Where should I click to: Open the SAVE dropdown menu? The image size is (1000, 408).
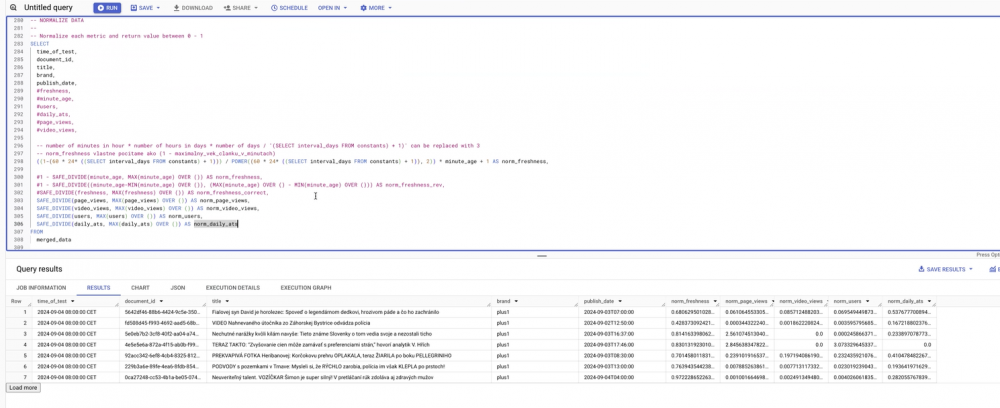click(x=145, y=7)
